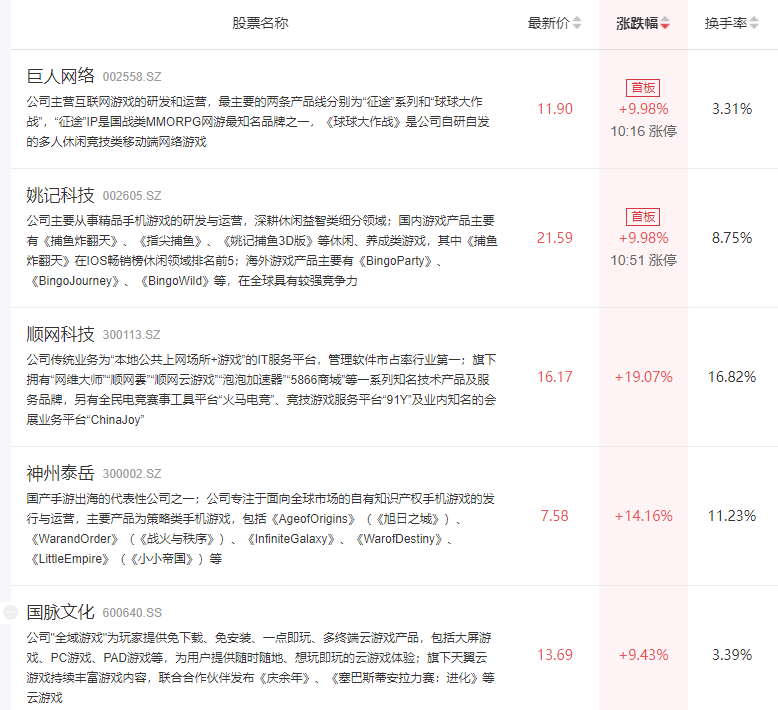Click stock code 300002.SZ
This screenshot has height=710, width=778.
click(132, 474)
